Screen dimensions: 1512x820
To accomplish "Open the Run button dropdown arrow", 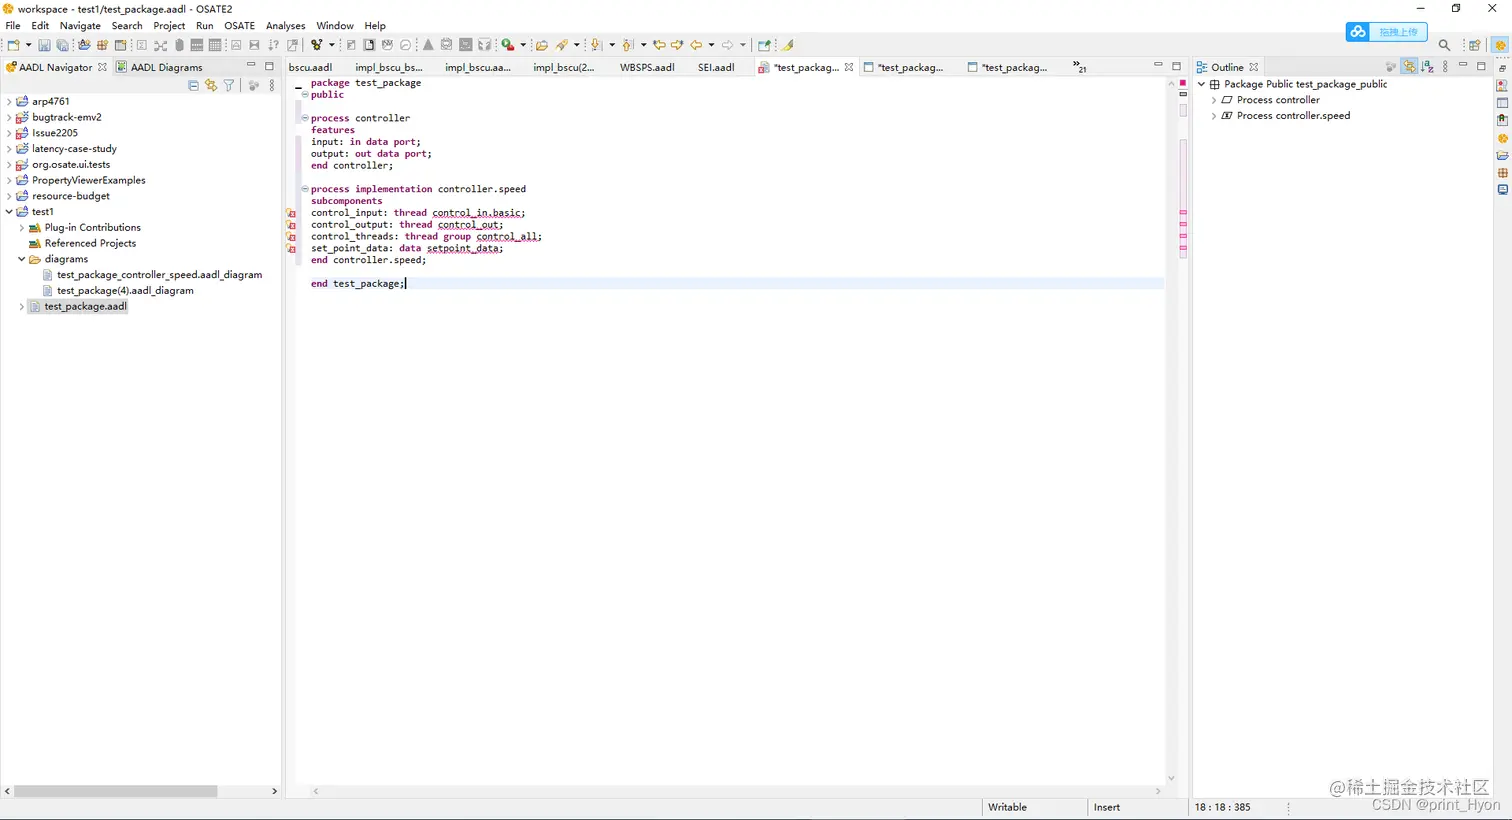I will point(523,45).
